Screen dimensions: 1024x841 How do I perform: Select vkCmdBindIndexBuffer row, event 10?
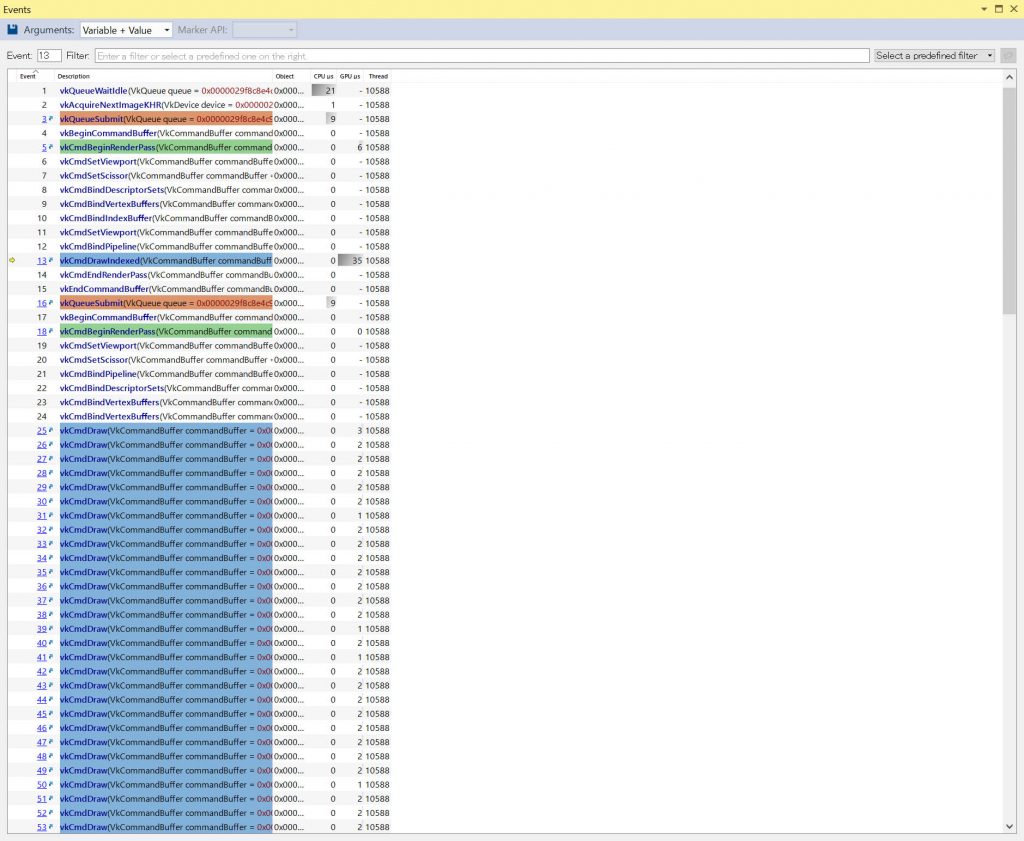[x=199, y=218]
